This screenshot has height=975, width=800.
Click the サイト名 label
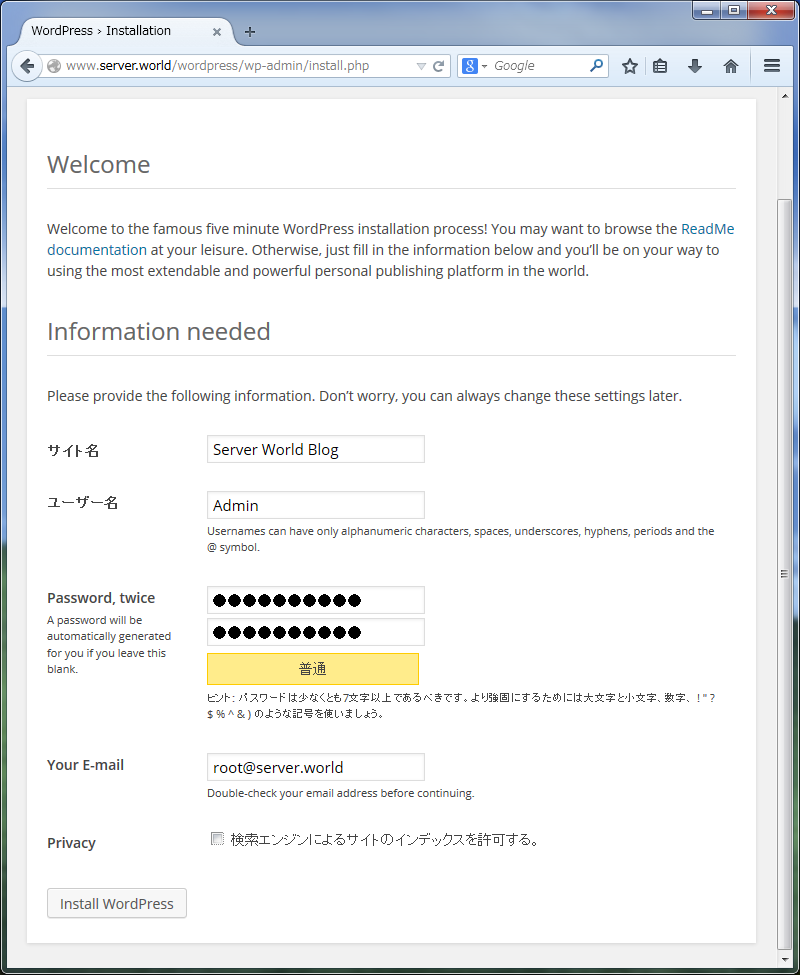pos(73,451)
